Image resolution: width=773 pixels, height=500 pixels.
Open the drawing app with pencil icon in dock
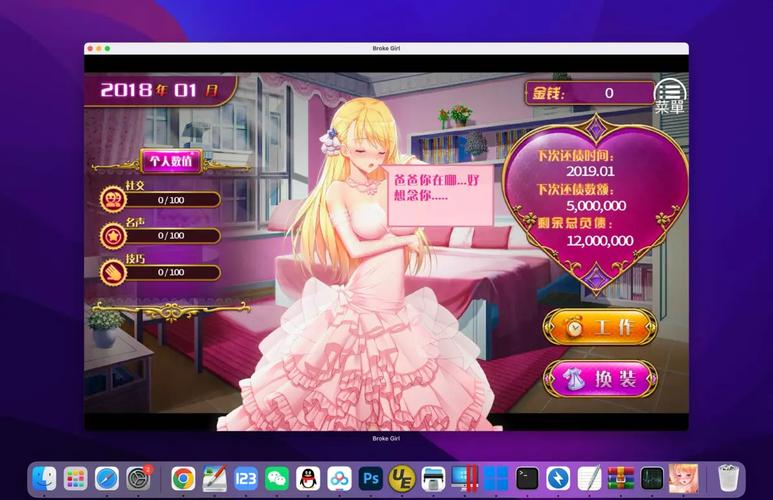tap(214, 479)
